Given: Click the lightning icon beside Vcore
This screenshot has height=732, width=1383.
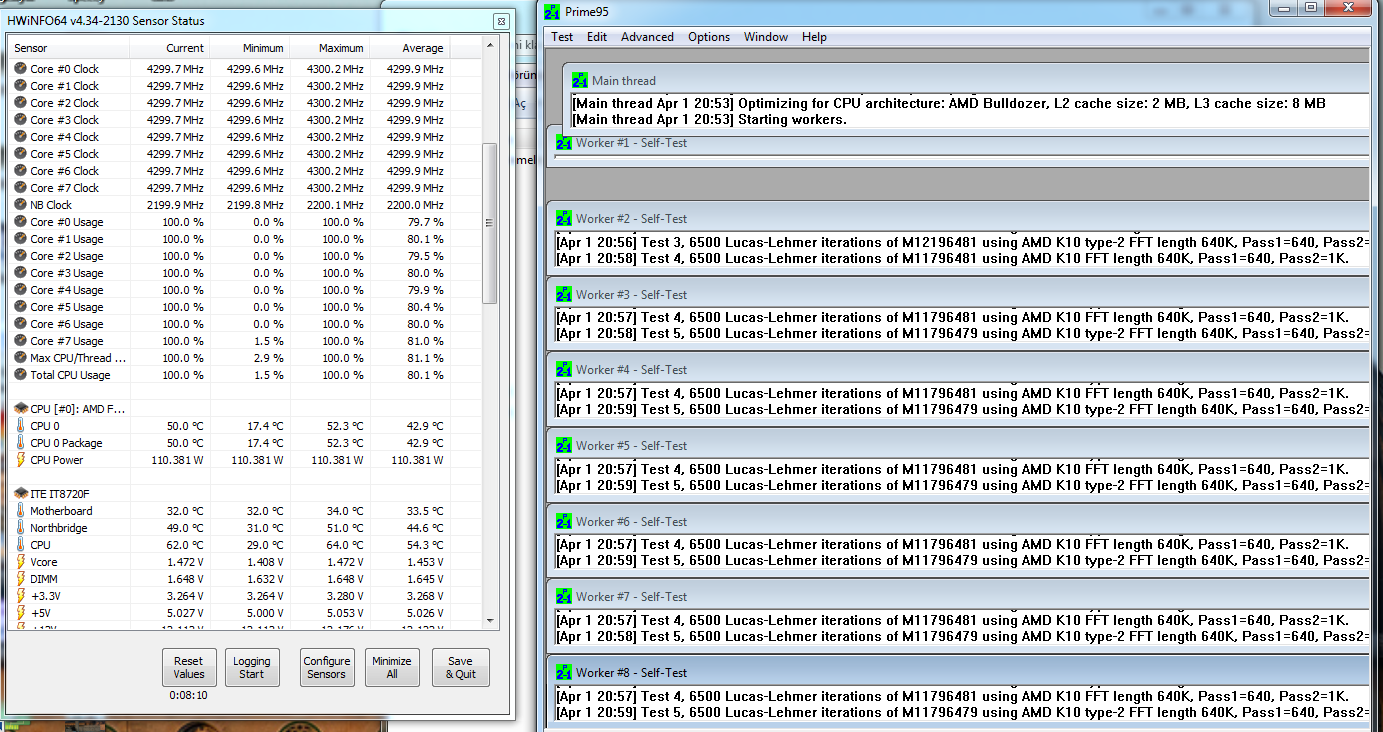Looking at the screenshot, I should click(20, 562).
